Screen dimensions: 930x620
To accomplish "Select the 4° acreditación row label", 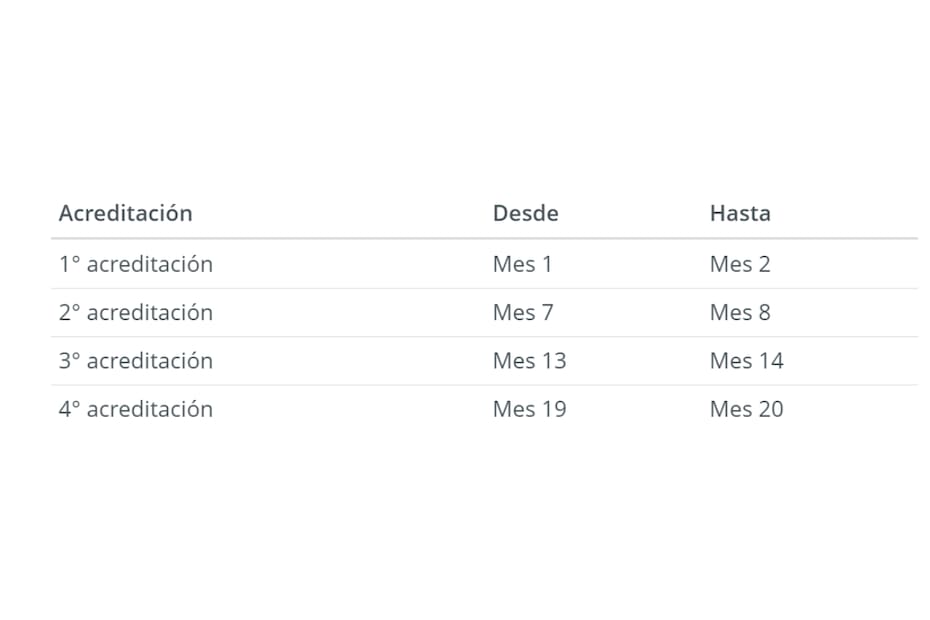I will click(x=136, y=409).
